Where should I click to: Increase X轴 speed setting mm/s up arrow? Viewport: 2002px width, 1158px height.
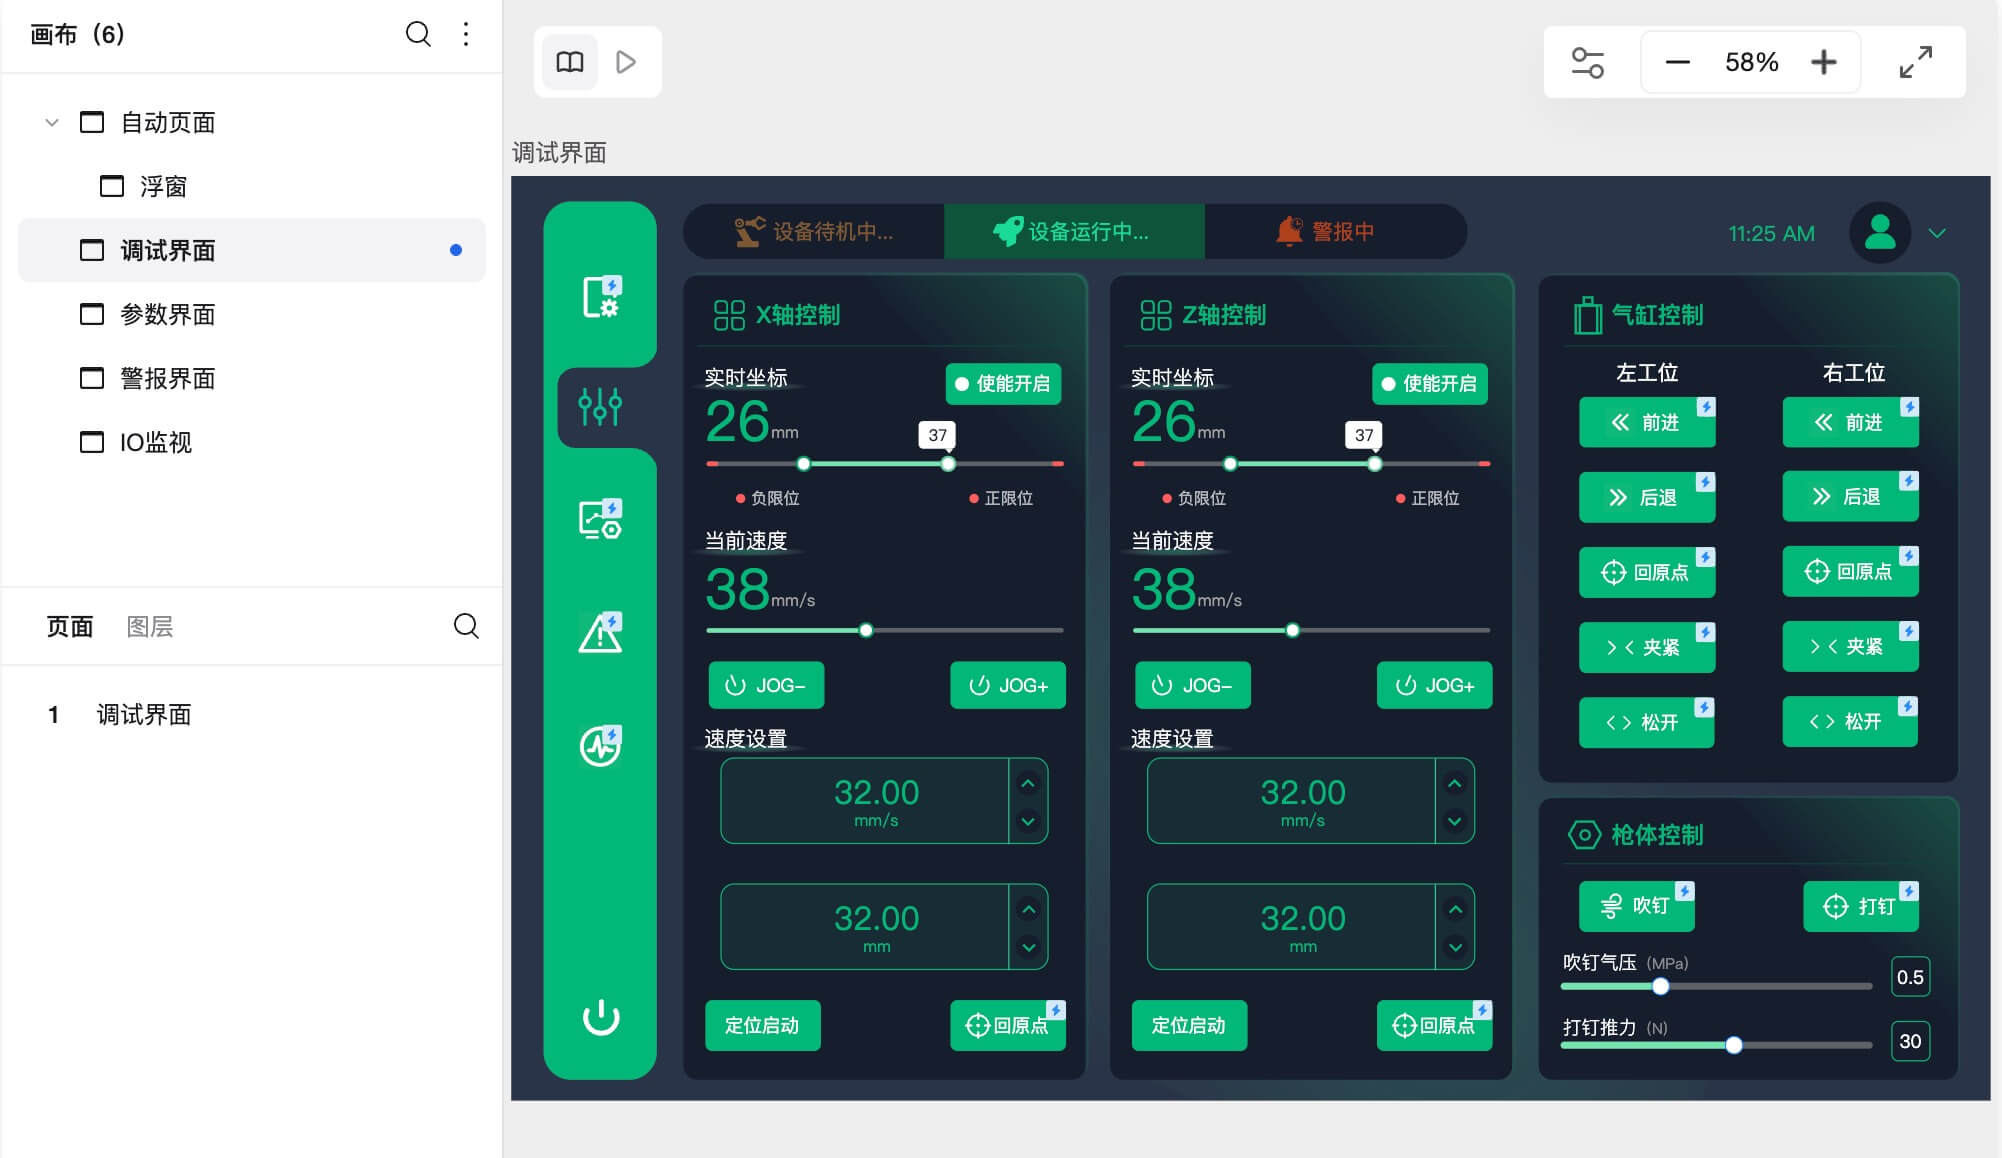point(1028,783)
